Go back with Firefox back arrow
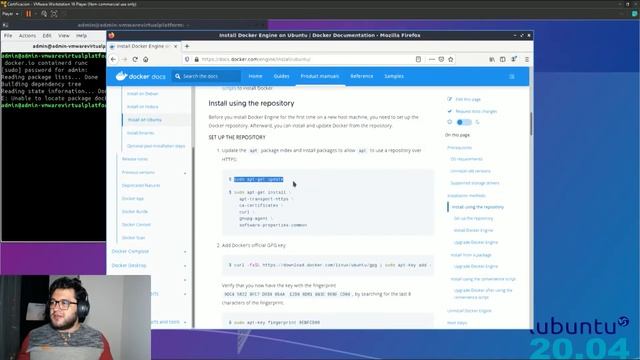Screen dimensions: 640x360 pyautogui.click(x=113, y=59)
